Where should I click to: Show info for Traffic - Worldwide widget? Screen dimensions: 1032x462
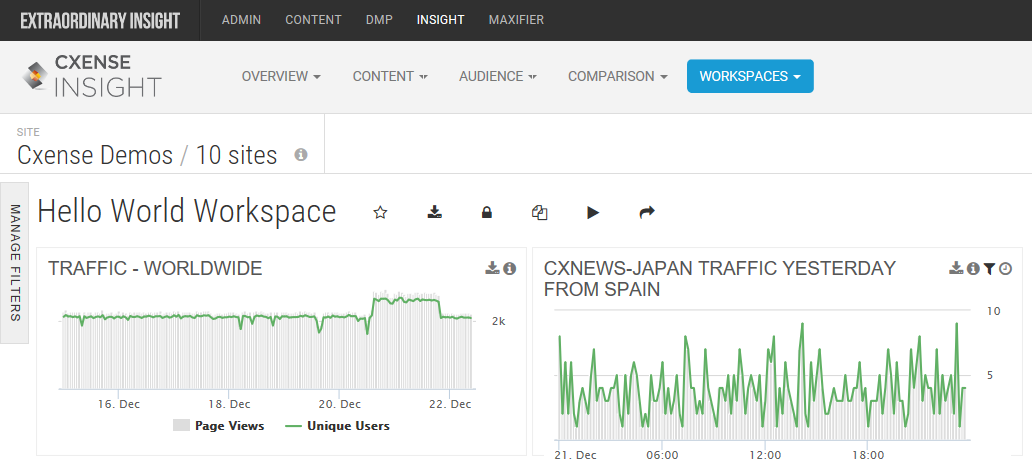(509, 268)
